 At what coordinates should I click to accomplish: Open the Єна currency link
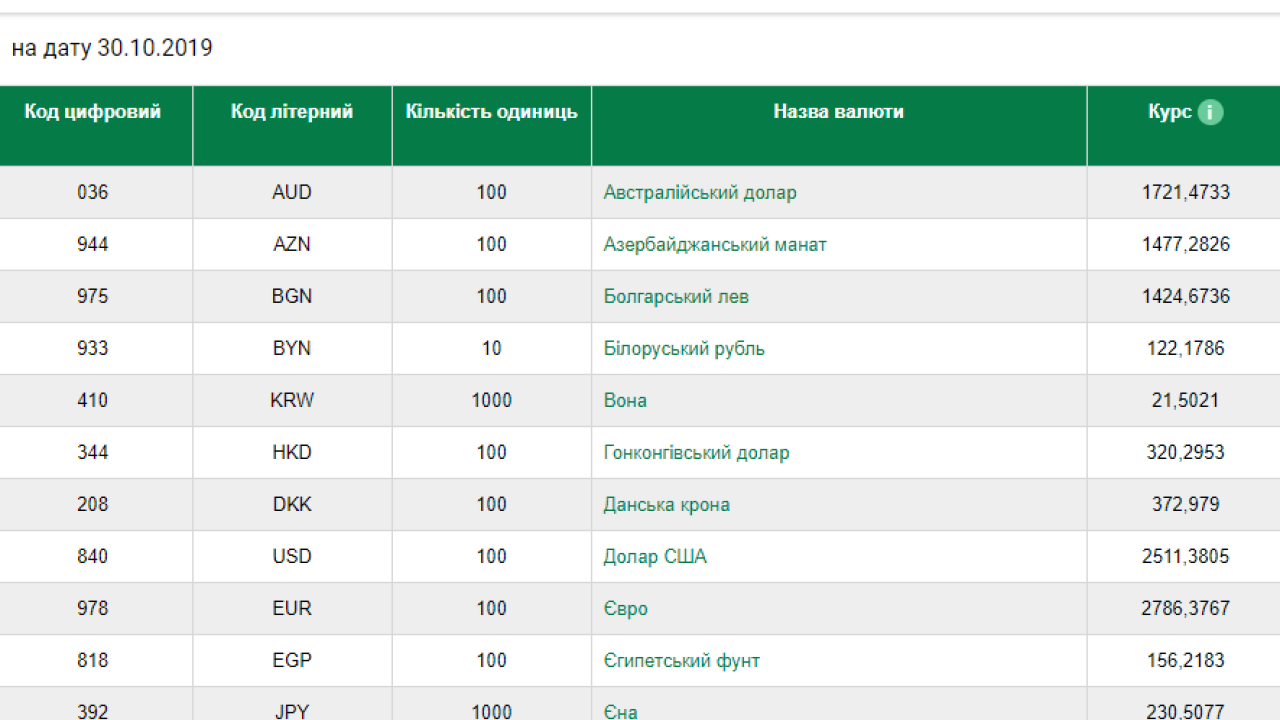click(x=620, y=711)
